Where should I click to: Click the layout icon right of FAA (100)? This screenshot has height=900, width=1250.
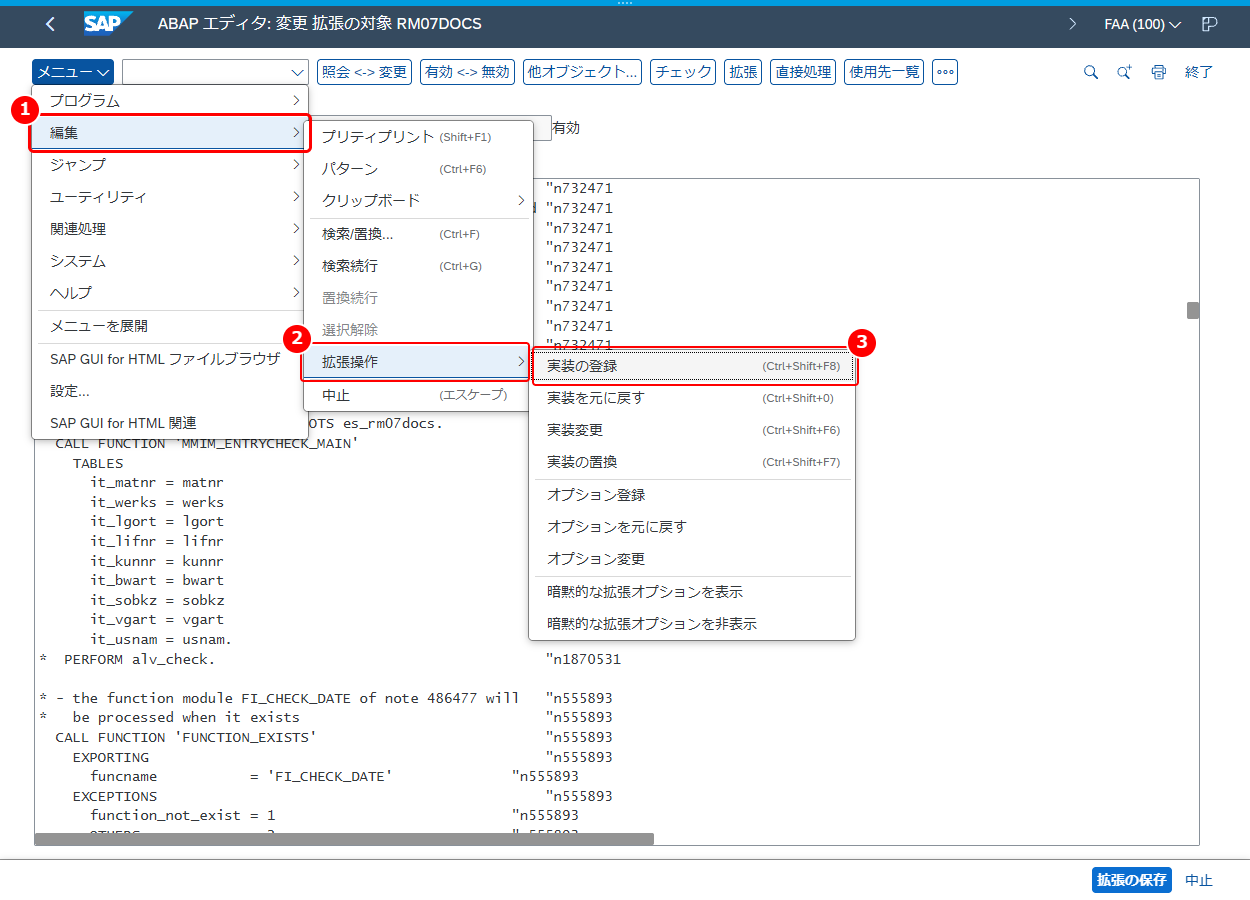click(1210, 24)
